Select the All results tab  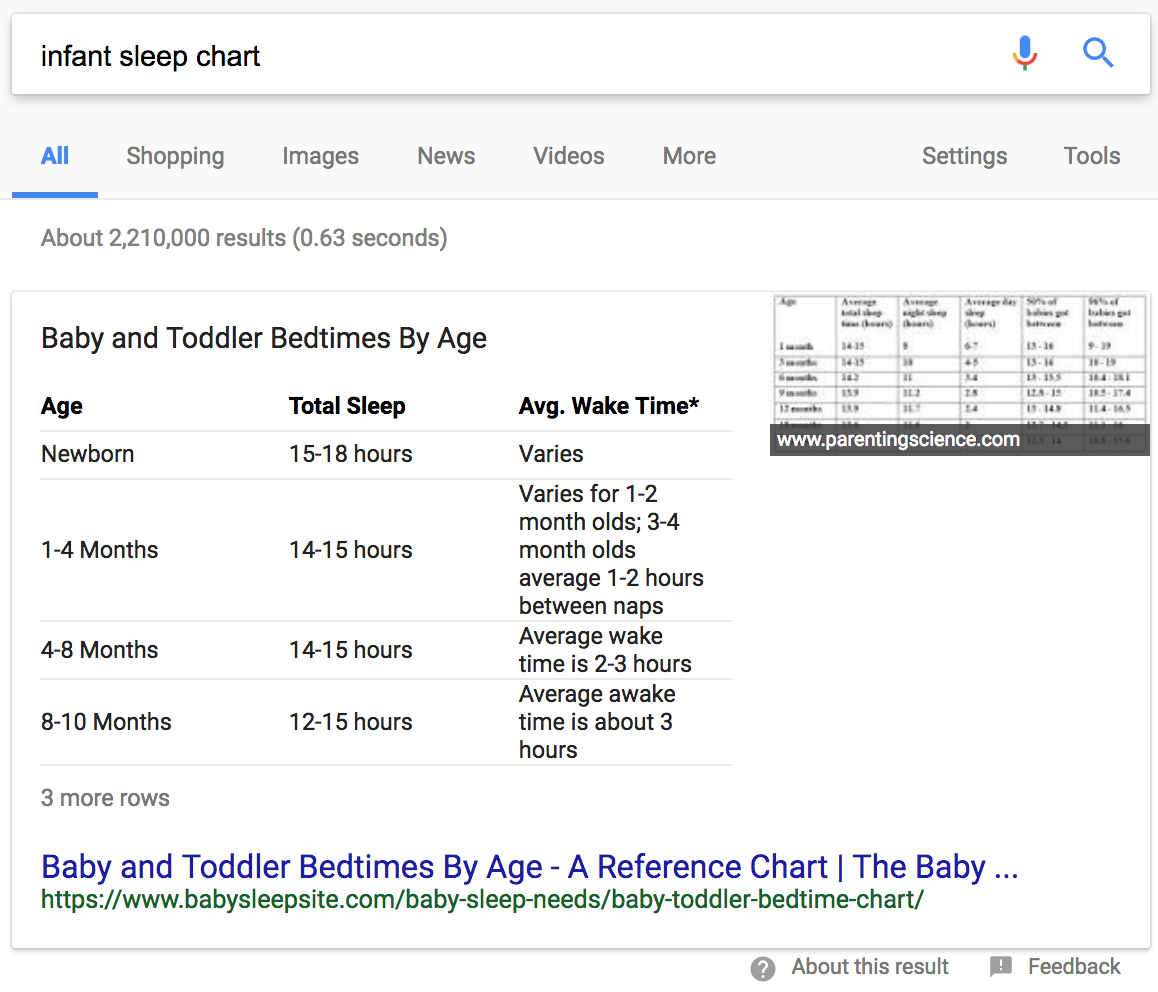click(x=55, y=156)
